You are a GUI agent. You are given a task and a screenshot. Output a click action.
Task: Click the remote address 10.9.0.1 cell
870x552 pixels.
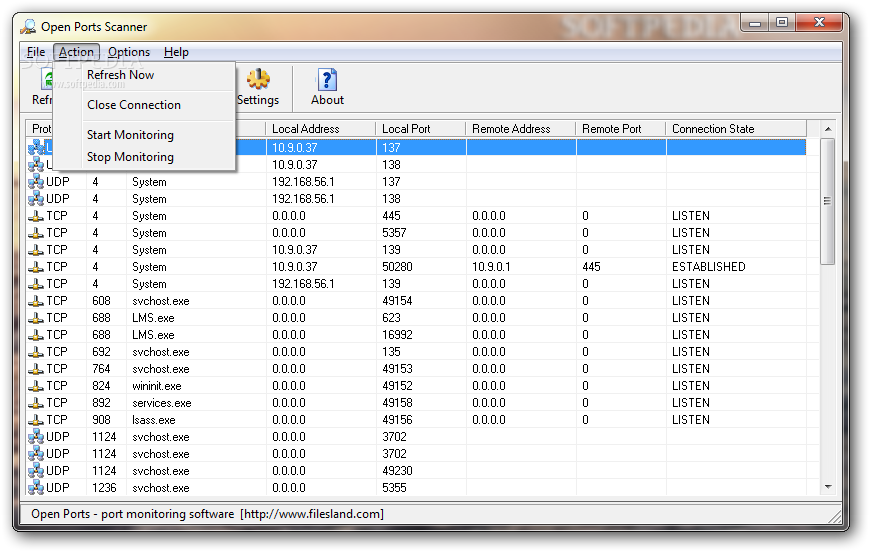click(491, 267)
